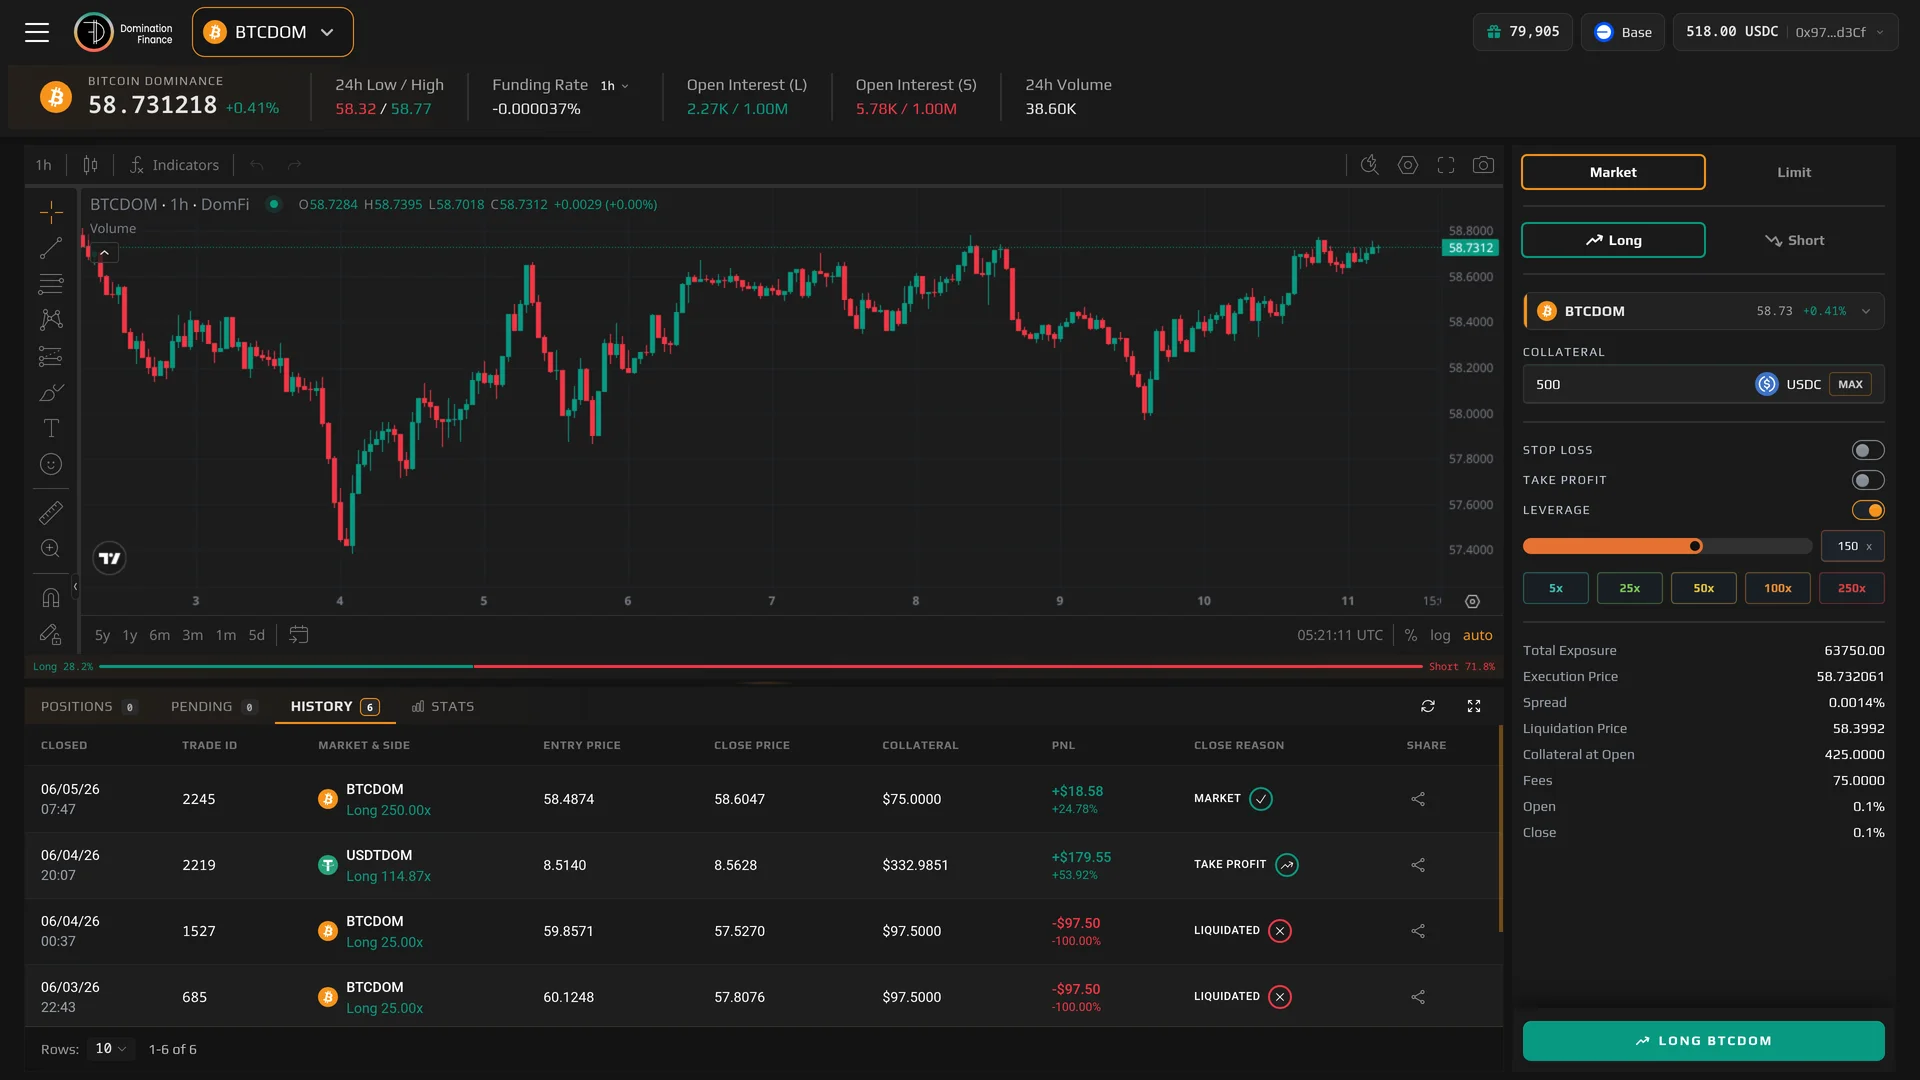
Task: Open axis settings gear at chart corner
Action: click(x=1472, y=601)
